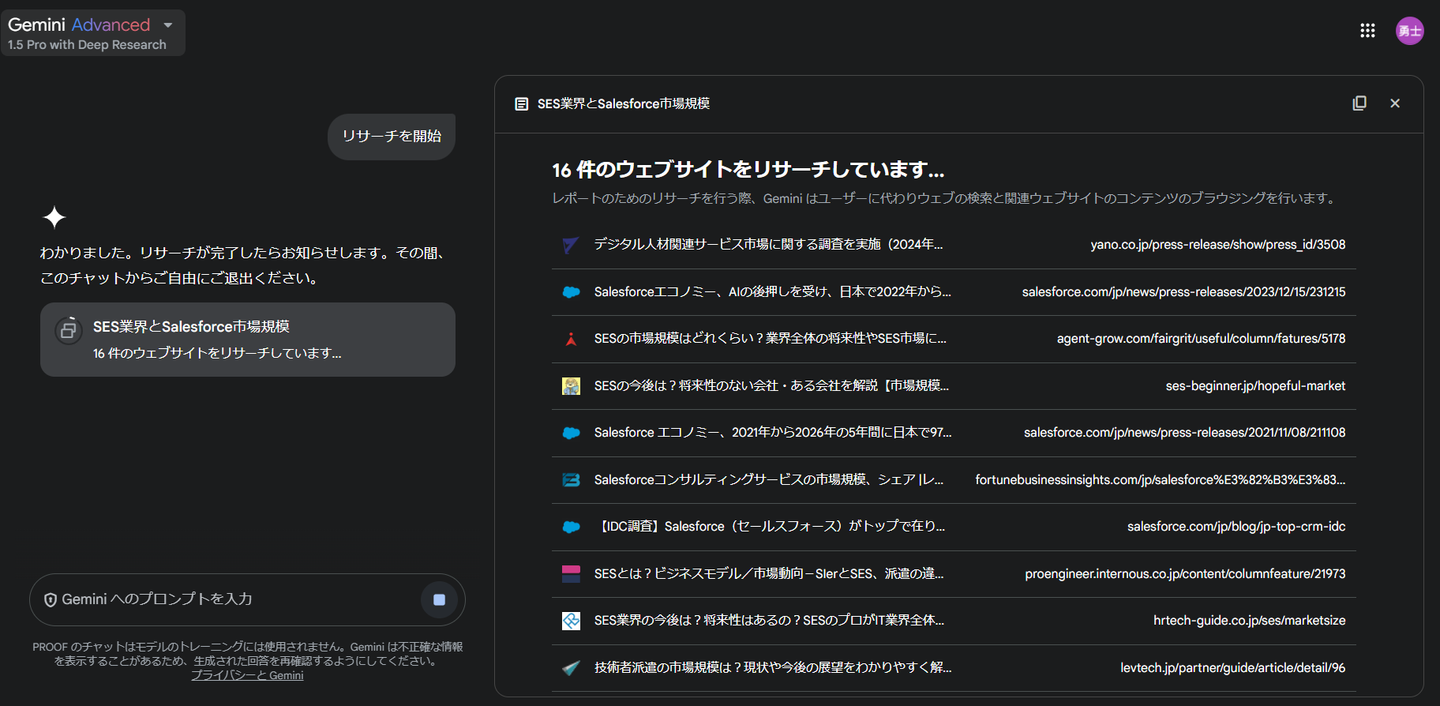
Task: Expand the Gemini Advanced model dropdown
Action: coord(168,25)
